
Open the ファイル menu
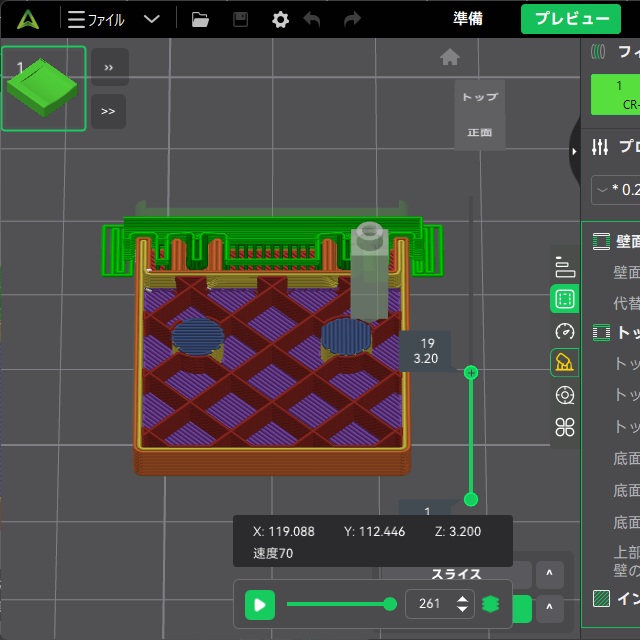click(x=97, y=19)
